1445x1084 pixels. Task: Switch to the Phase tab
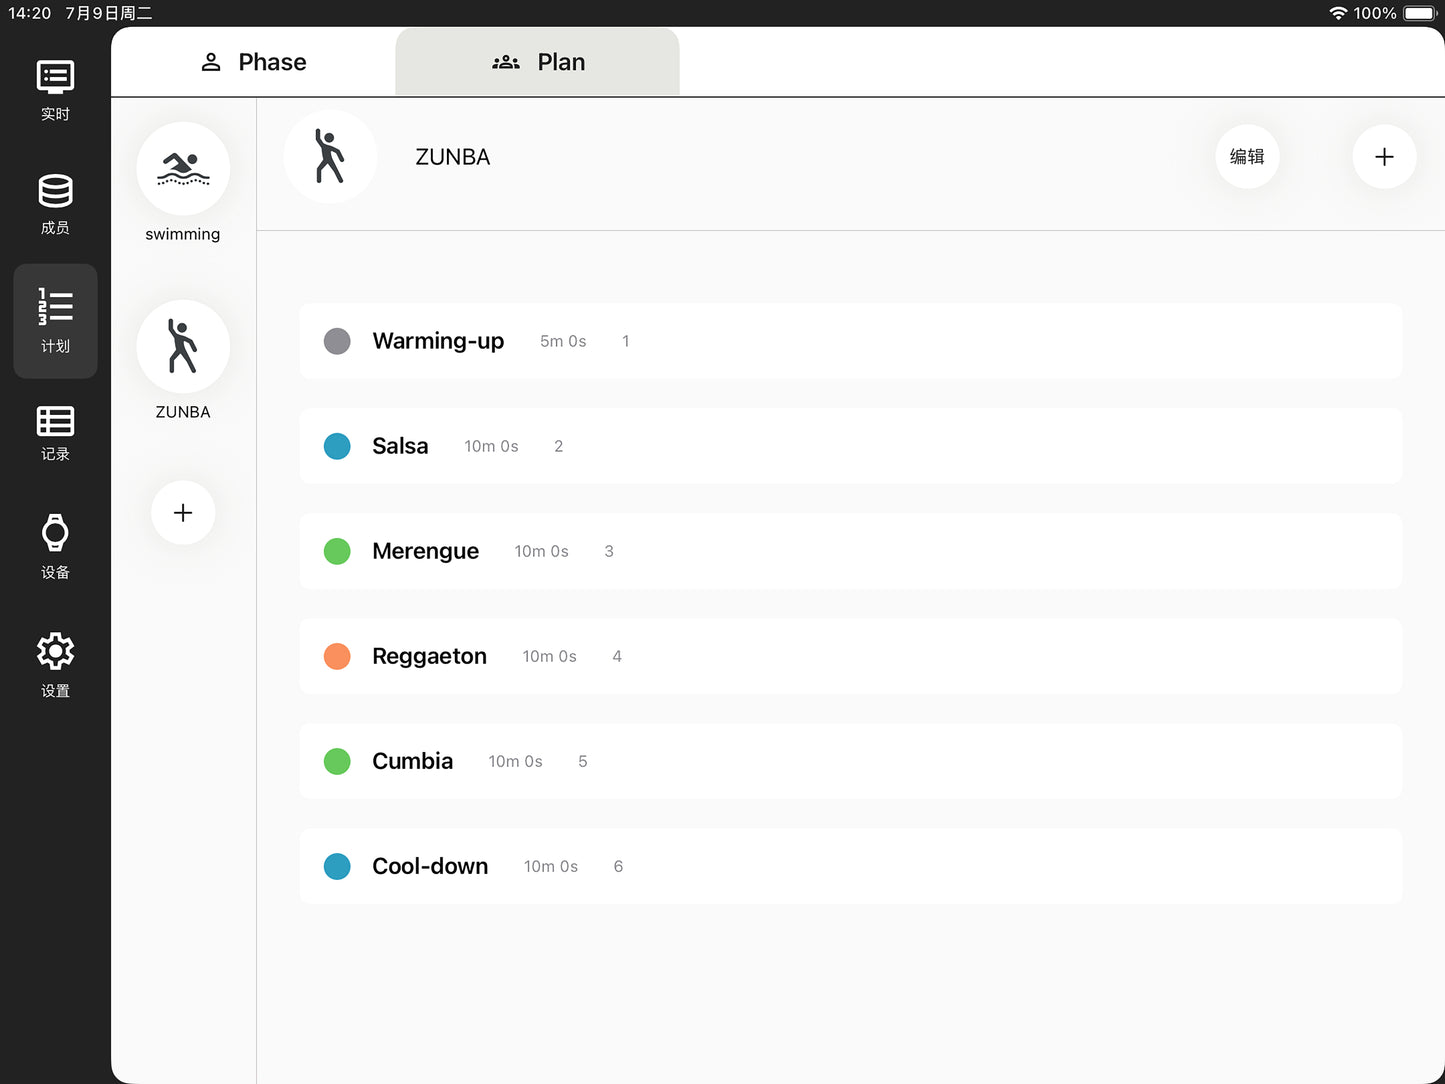(254, 62)
